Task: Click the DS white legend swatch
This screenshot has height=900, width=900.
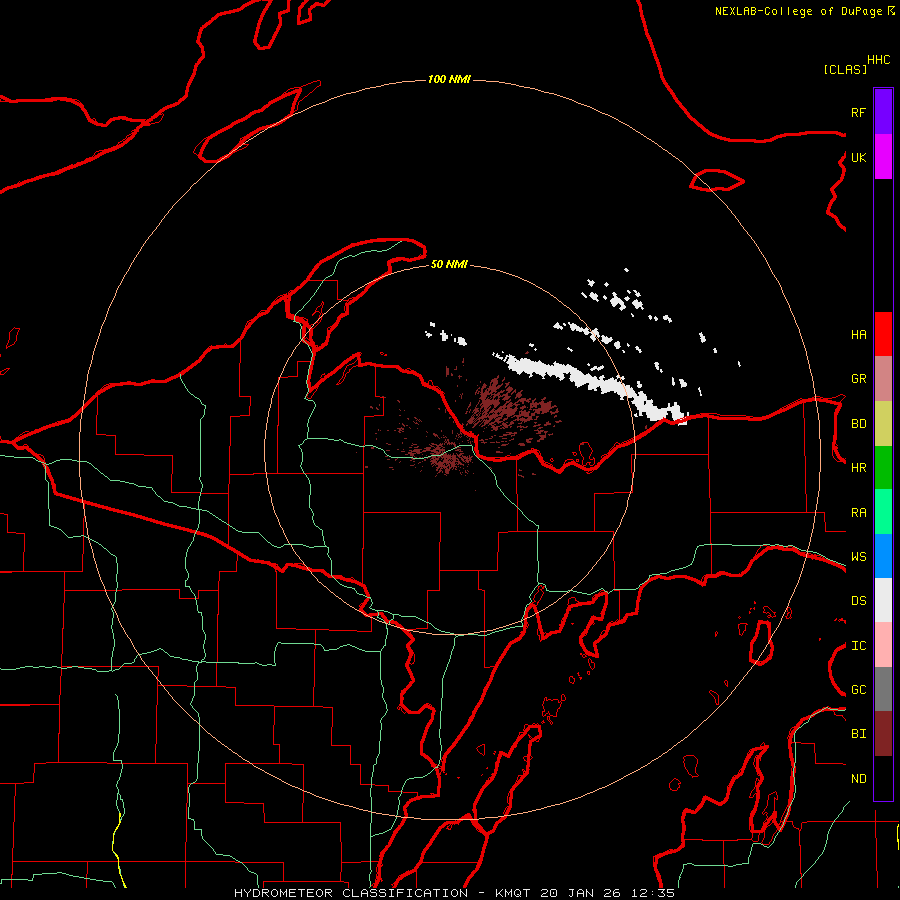Action: 883,600
